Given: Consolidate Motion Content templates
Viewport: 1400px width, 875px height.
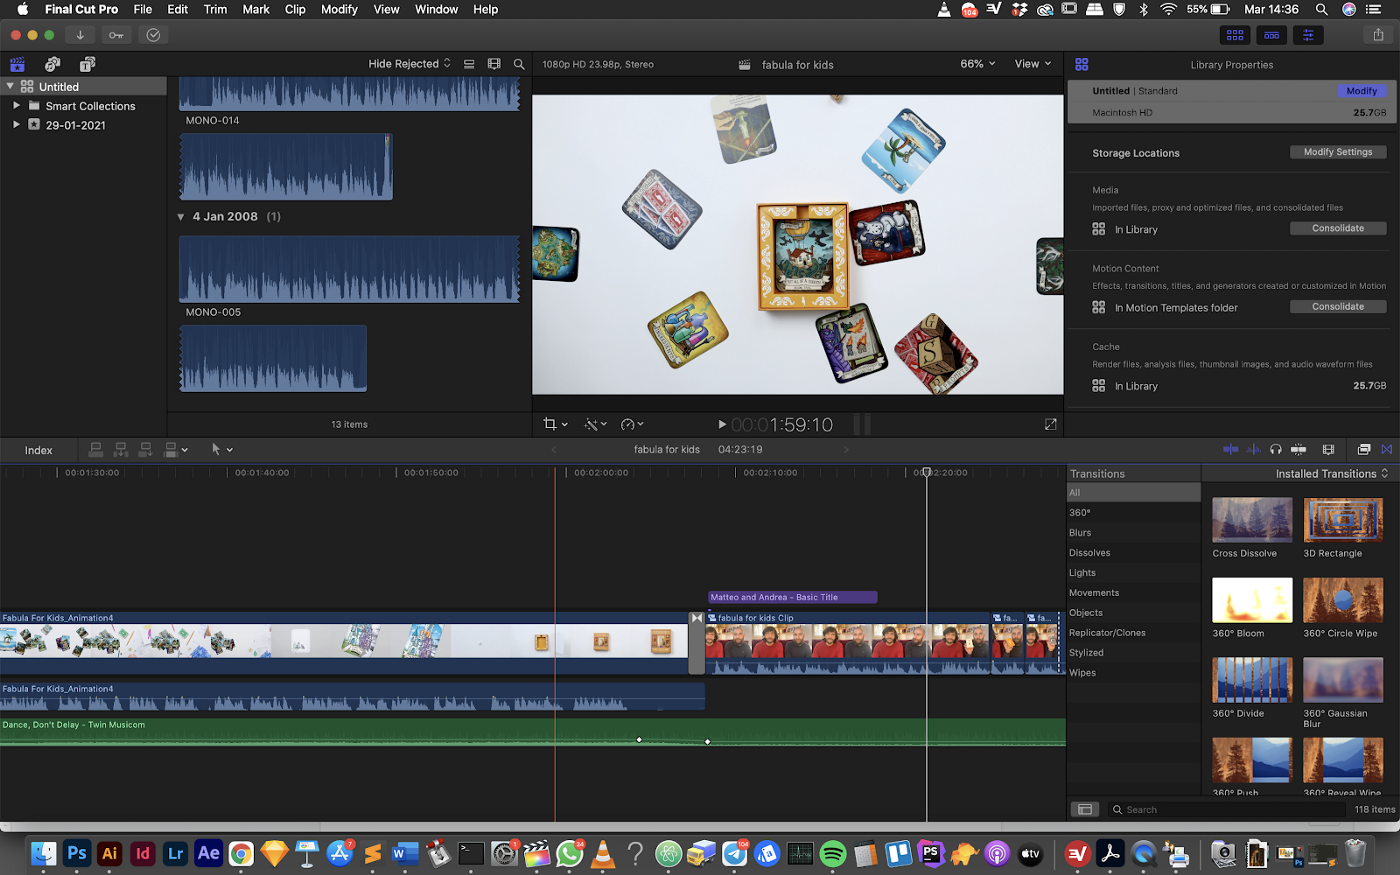Looking at the screenshot, I should pos(1338,307).
